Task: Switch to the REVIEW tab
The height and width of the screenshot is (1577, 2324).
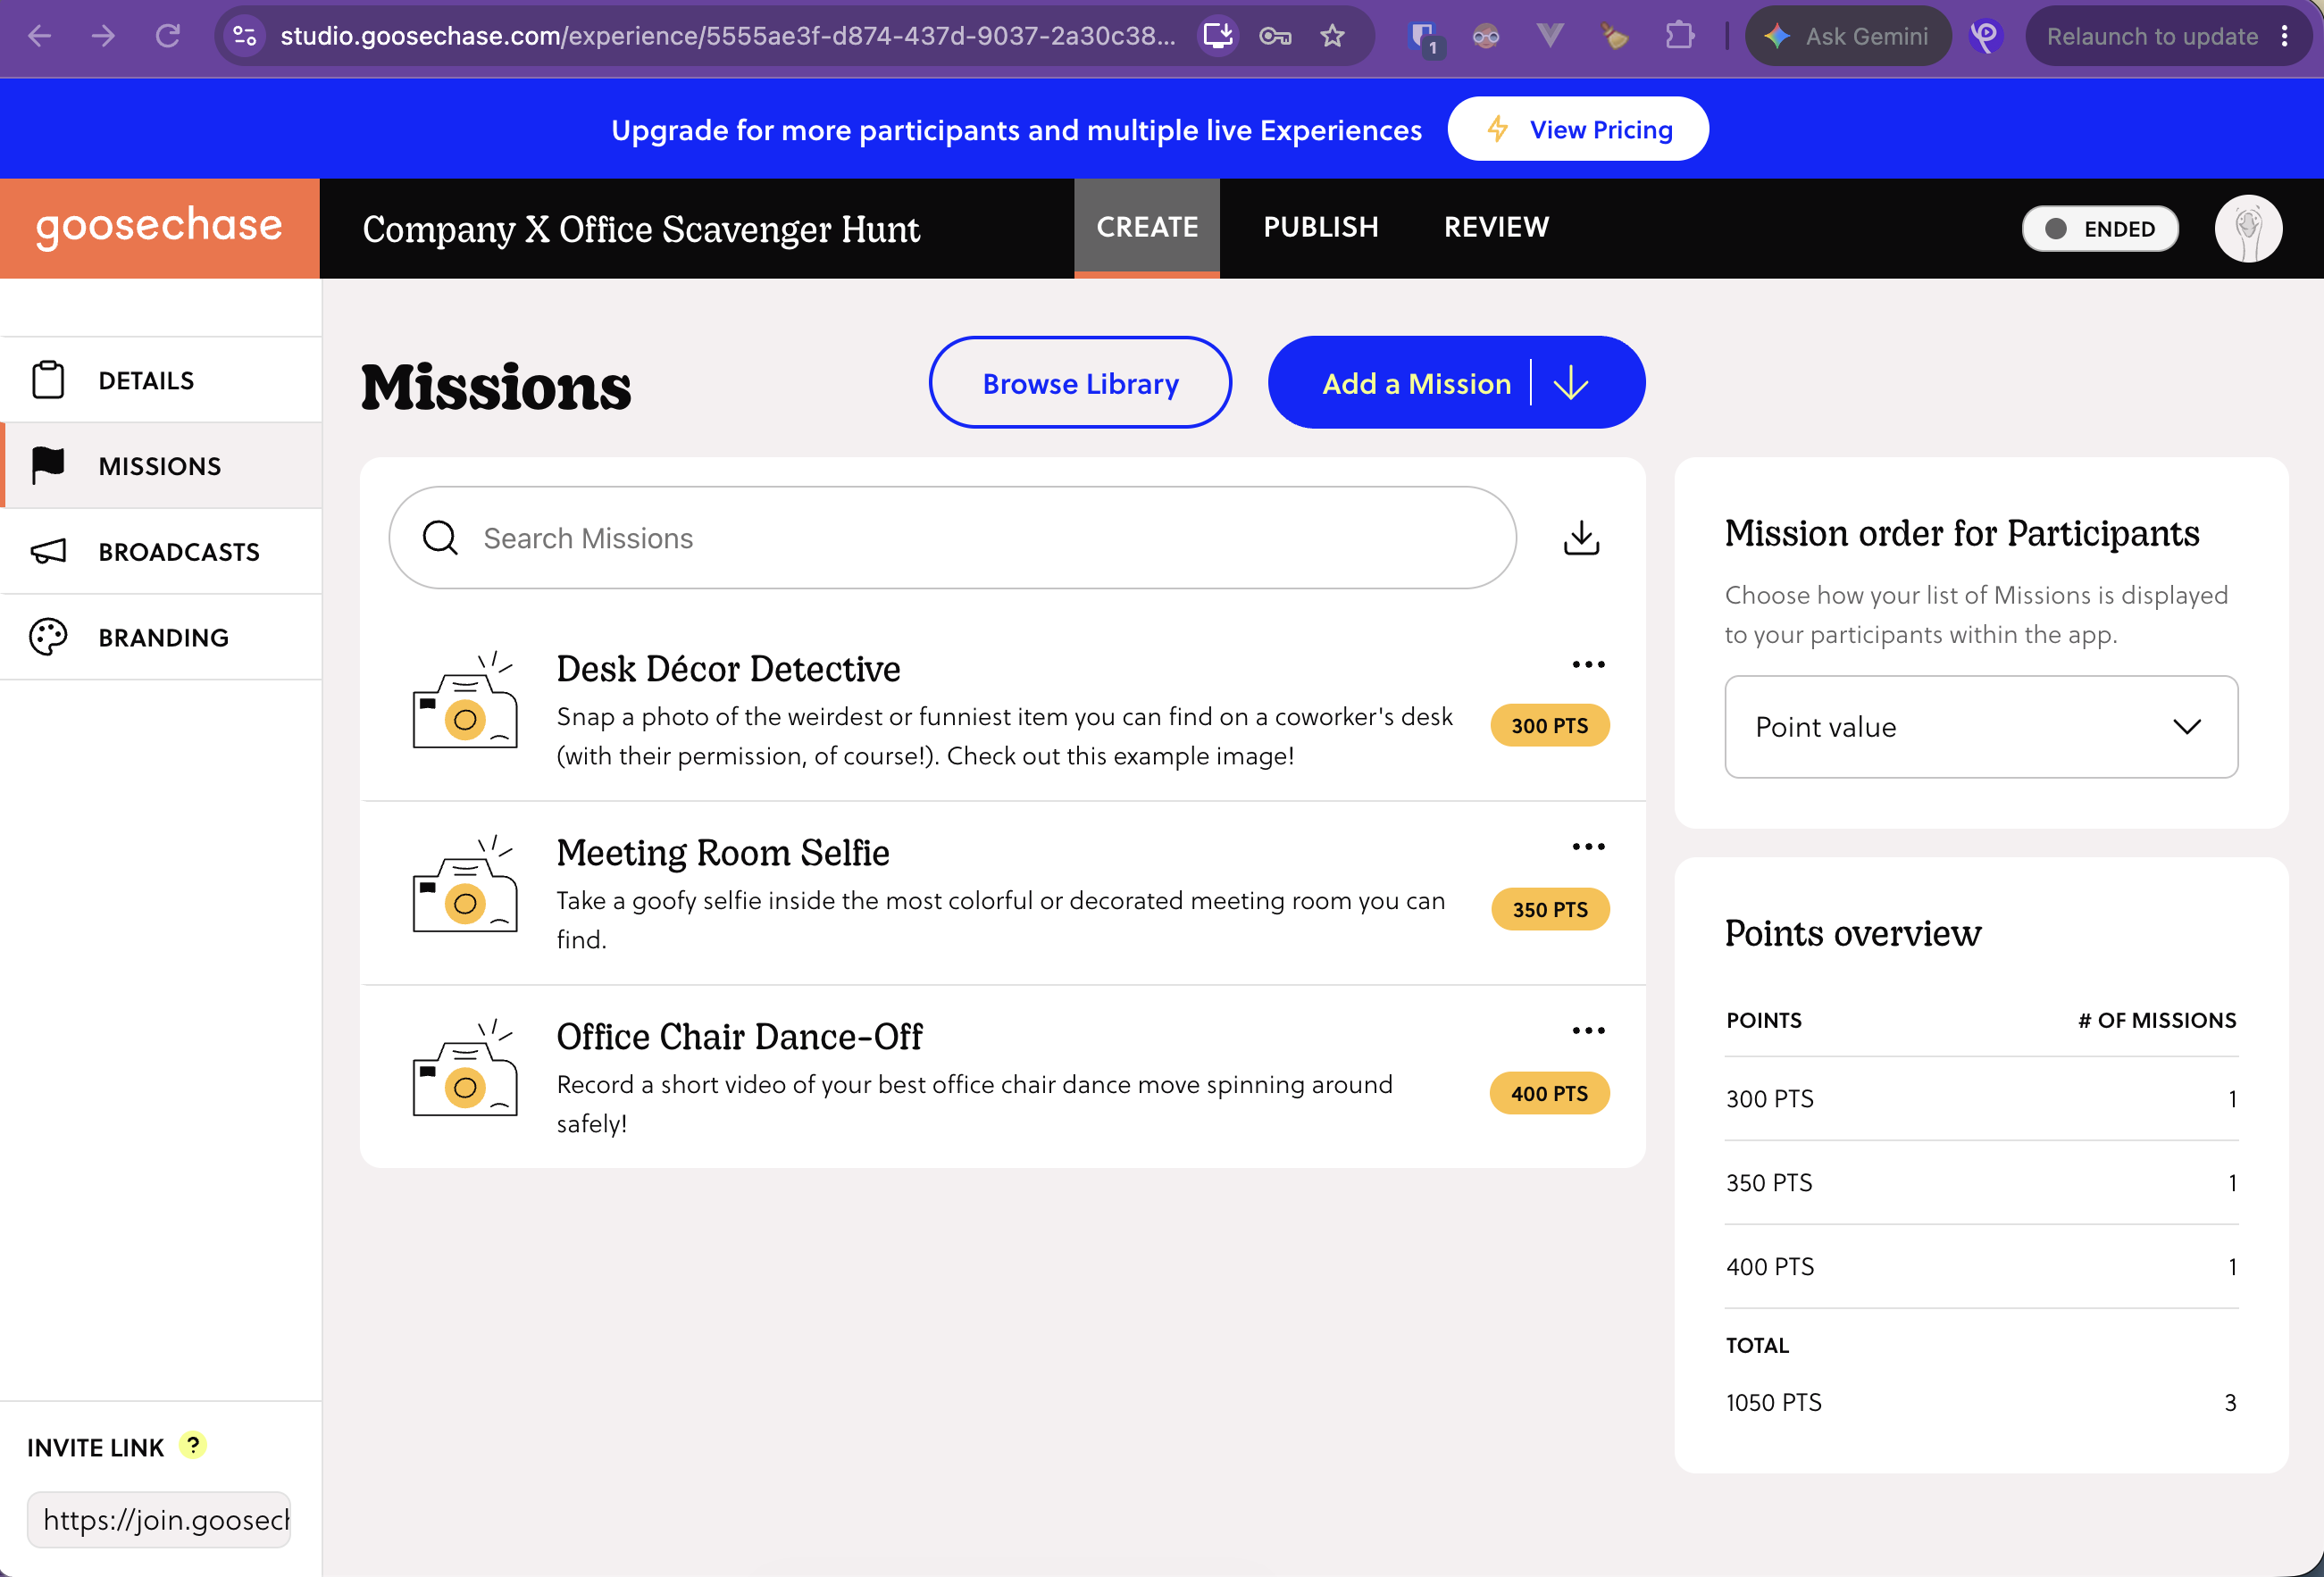Action: pyautogui.click(x=1496, y=227)
